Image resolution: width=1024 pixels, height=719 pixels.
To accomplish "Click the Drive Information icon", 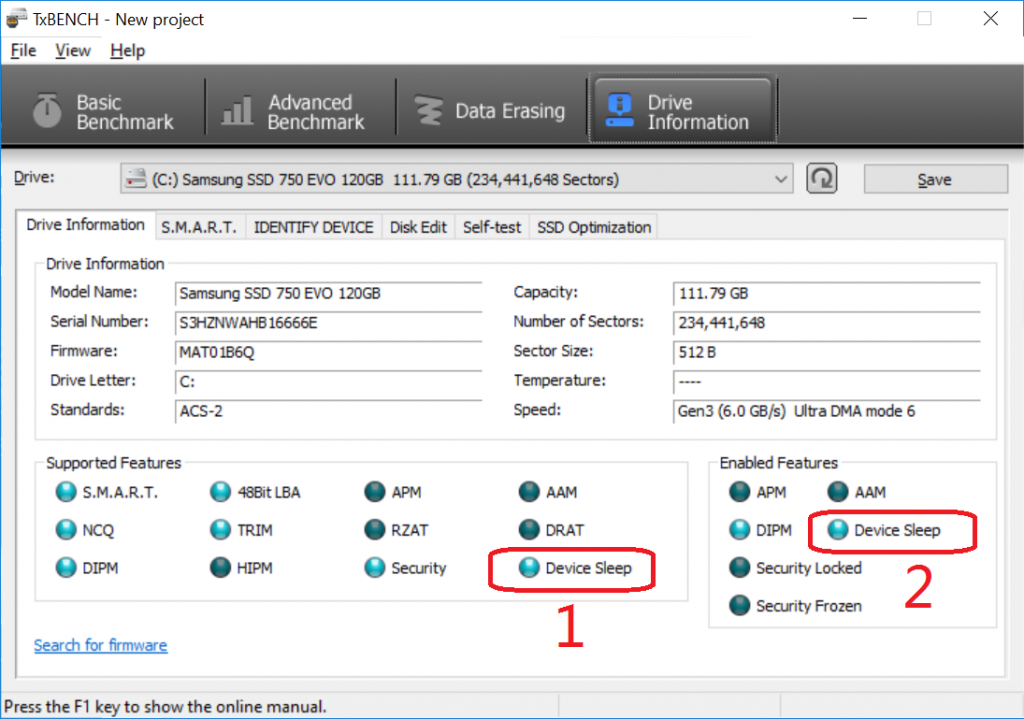I will tap(619, 110).
